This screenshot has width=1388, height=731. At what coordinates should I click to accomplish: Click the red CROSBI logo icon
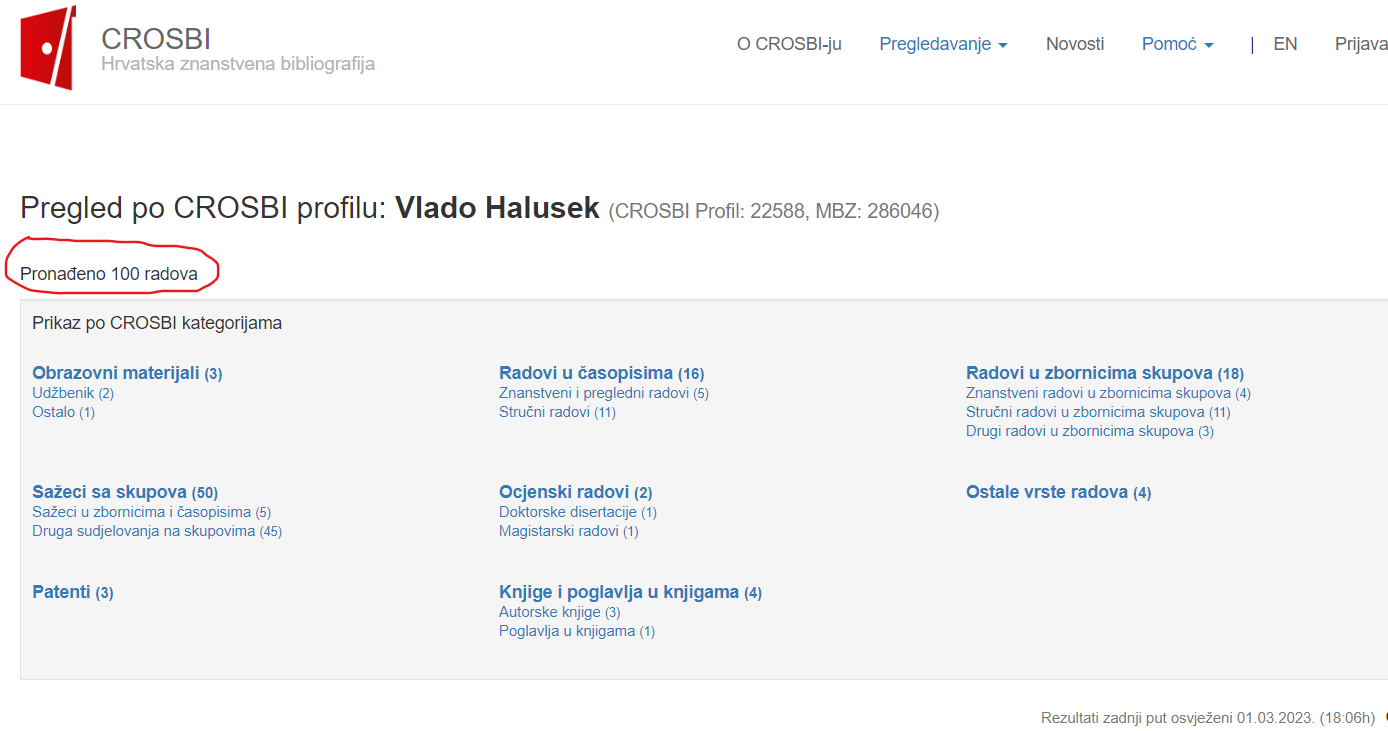tap(48, 47)
